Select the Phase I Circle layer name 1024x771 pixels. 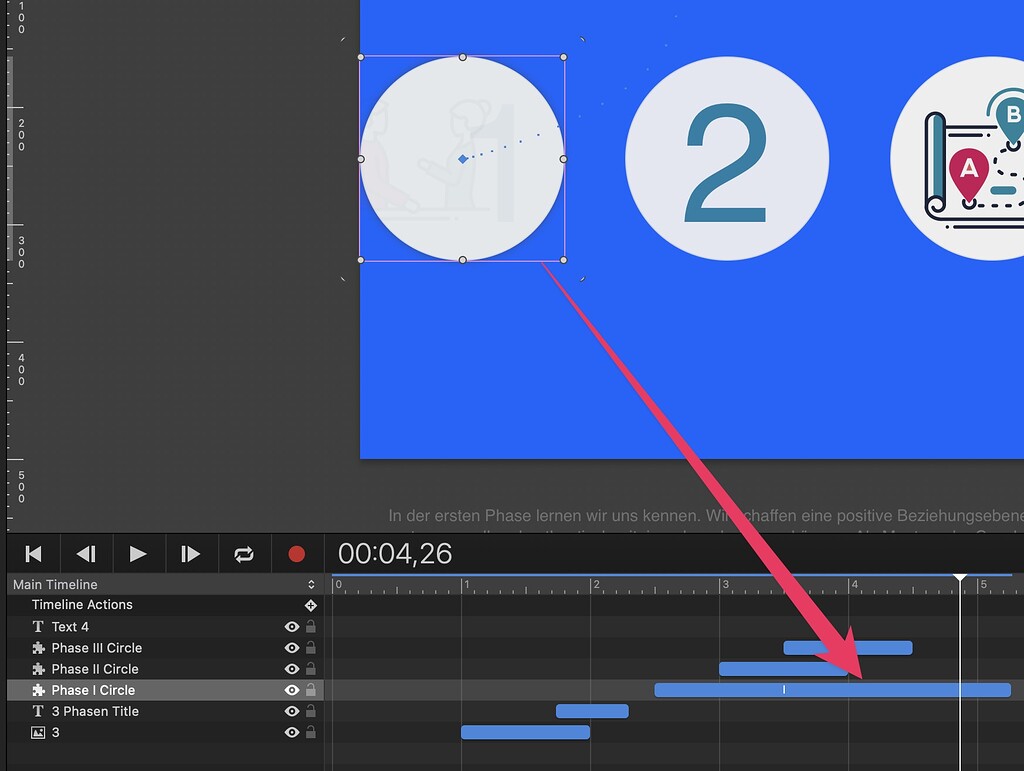95,690
